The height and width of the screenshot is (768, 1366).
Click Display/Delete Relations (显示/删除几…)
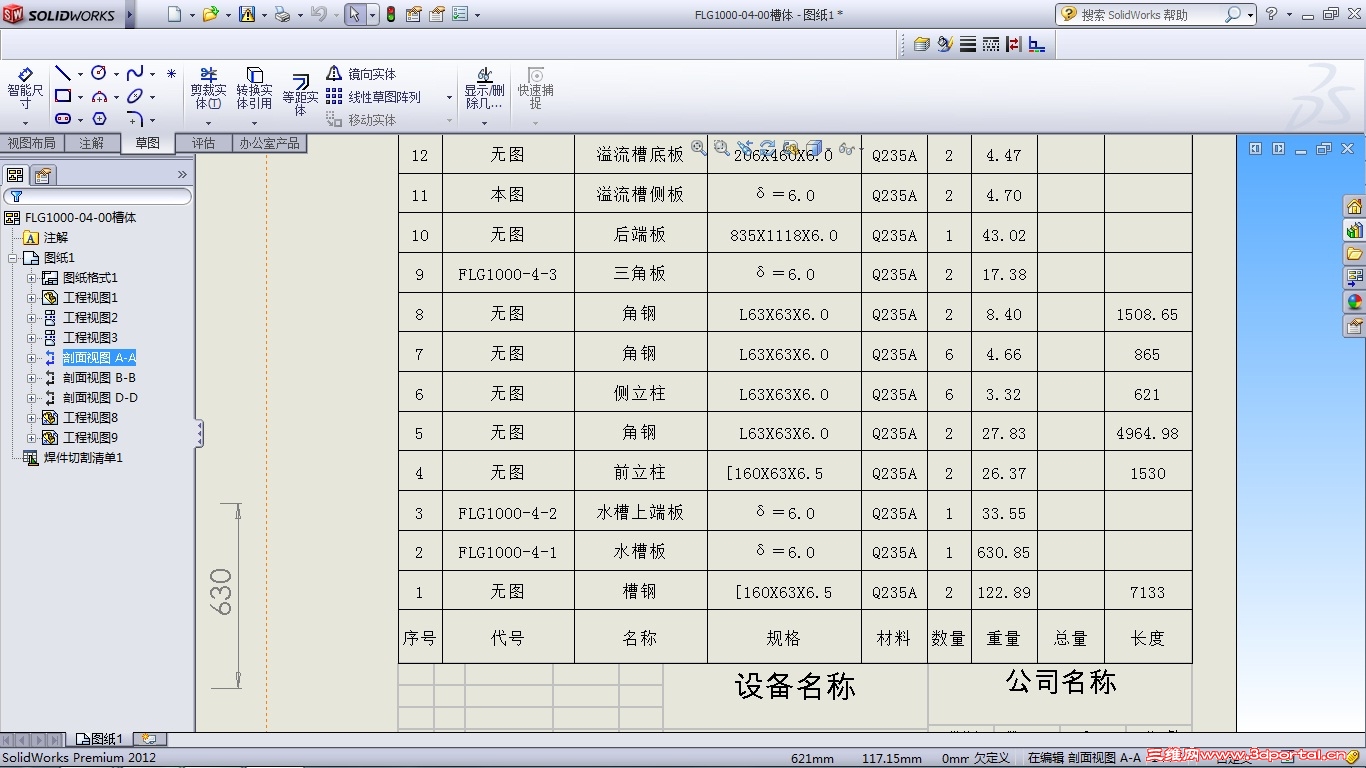(x=484, y=89)
